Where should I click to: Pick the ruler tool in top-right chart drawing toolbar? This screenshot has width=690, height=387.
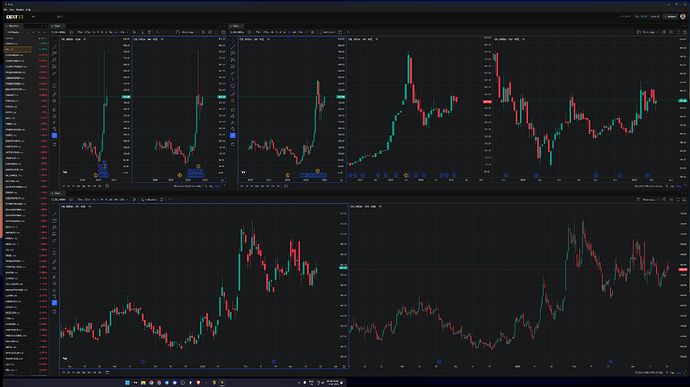[x=233, y=94]
